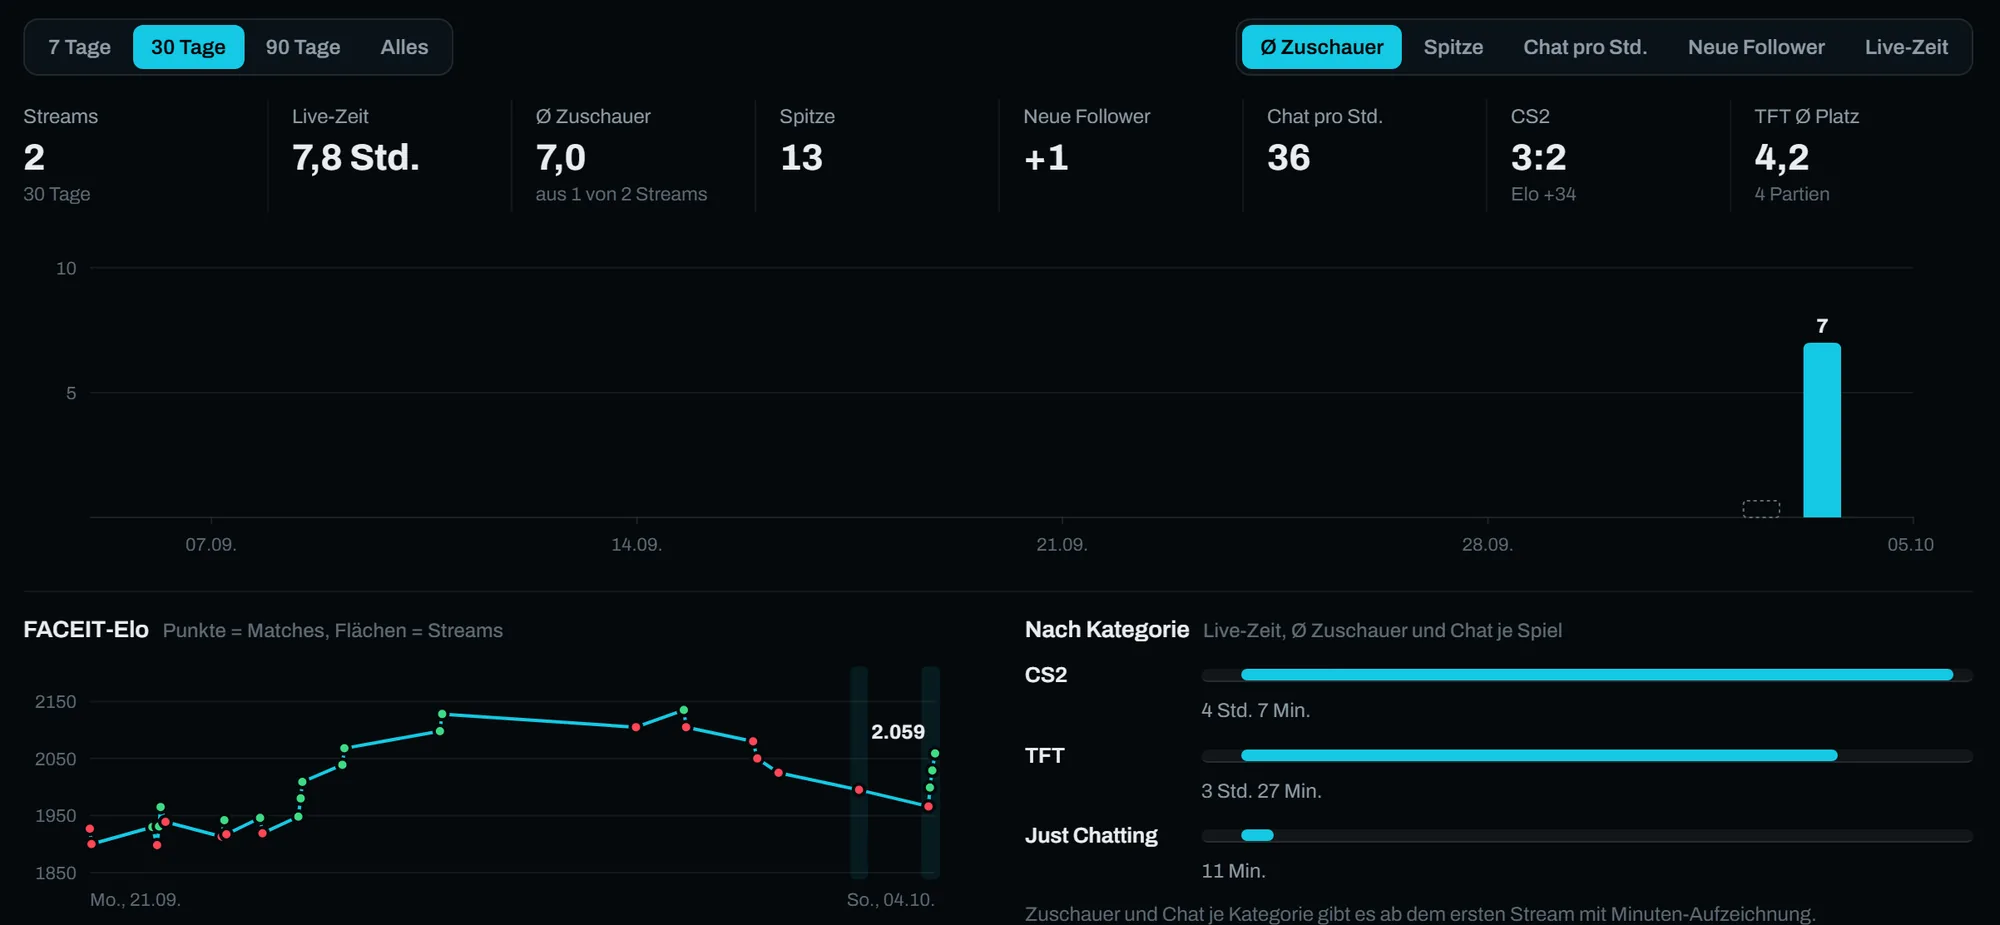Click the Just Chatting category bar
Image resolution: width=2000 pixels, height=925 pixels.
[1587, 835]
